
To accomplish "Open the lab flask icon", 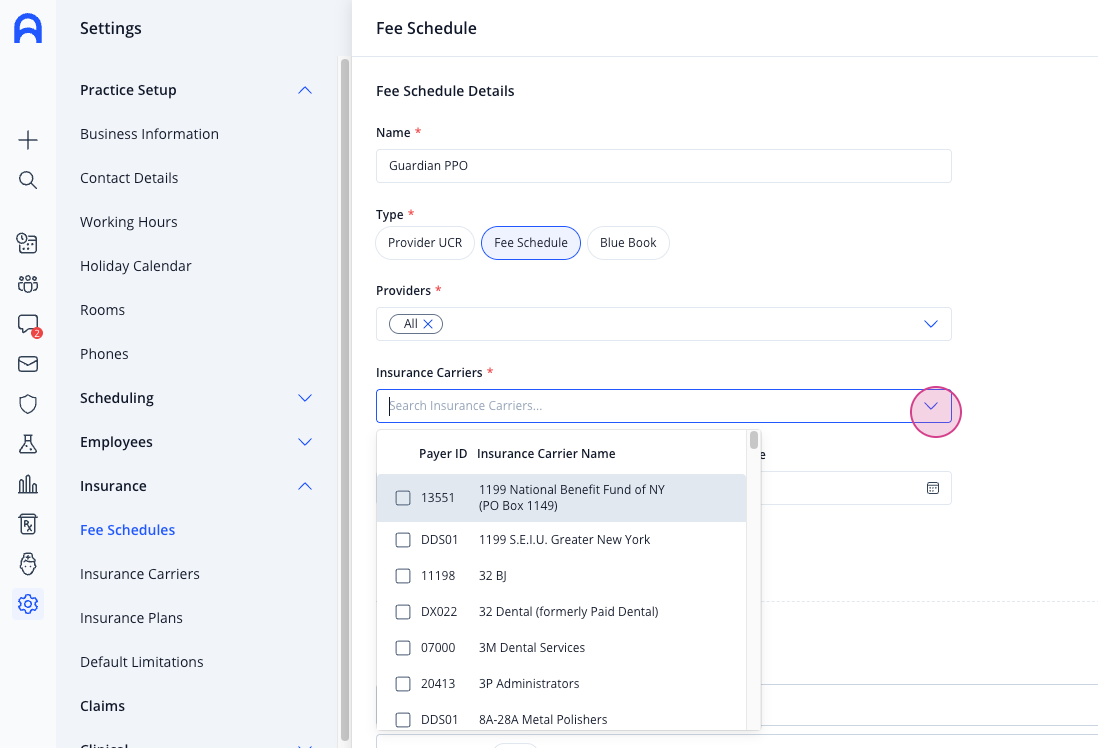I will [x=28, y=444].
